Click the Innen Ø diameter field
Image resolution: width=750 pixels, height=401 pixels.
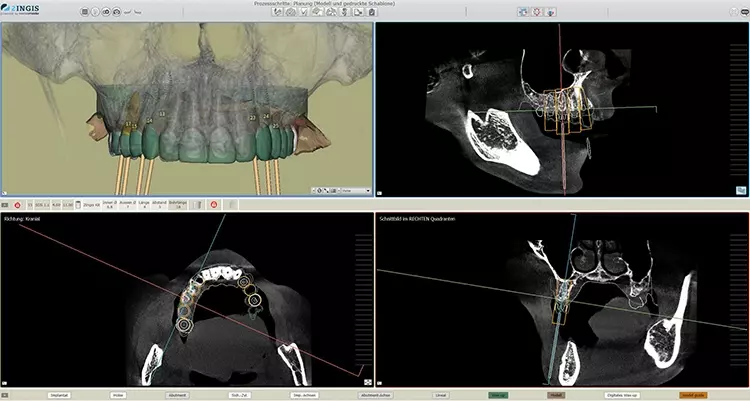coord(109,204)
